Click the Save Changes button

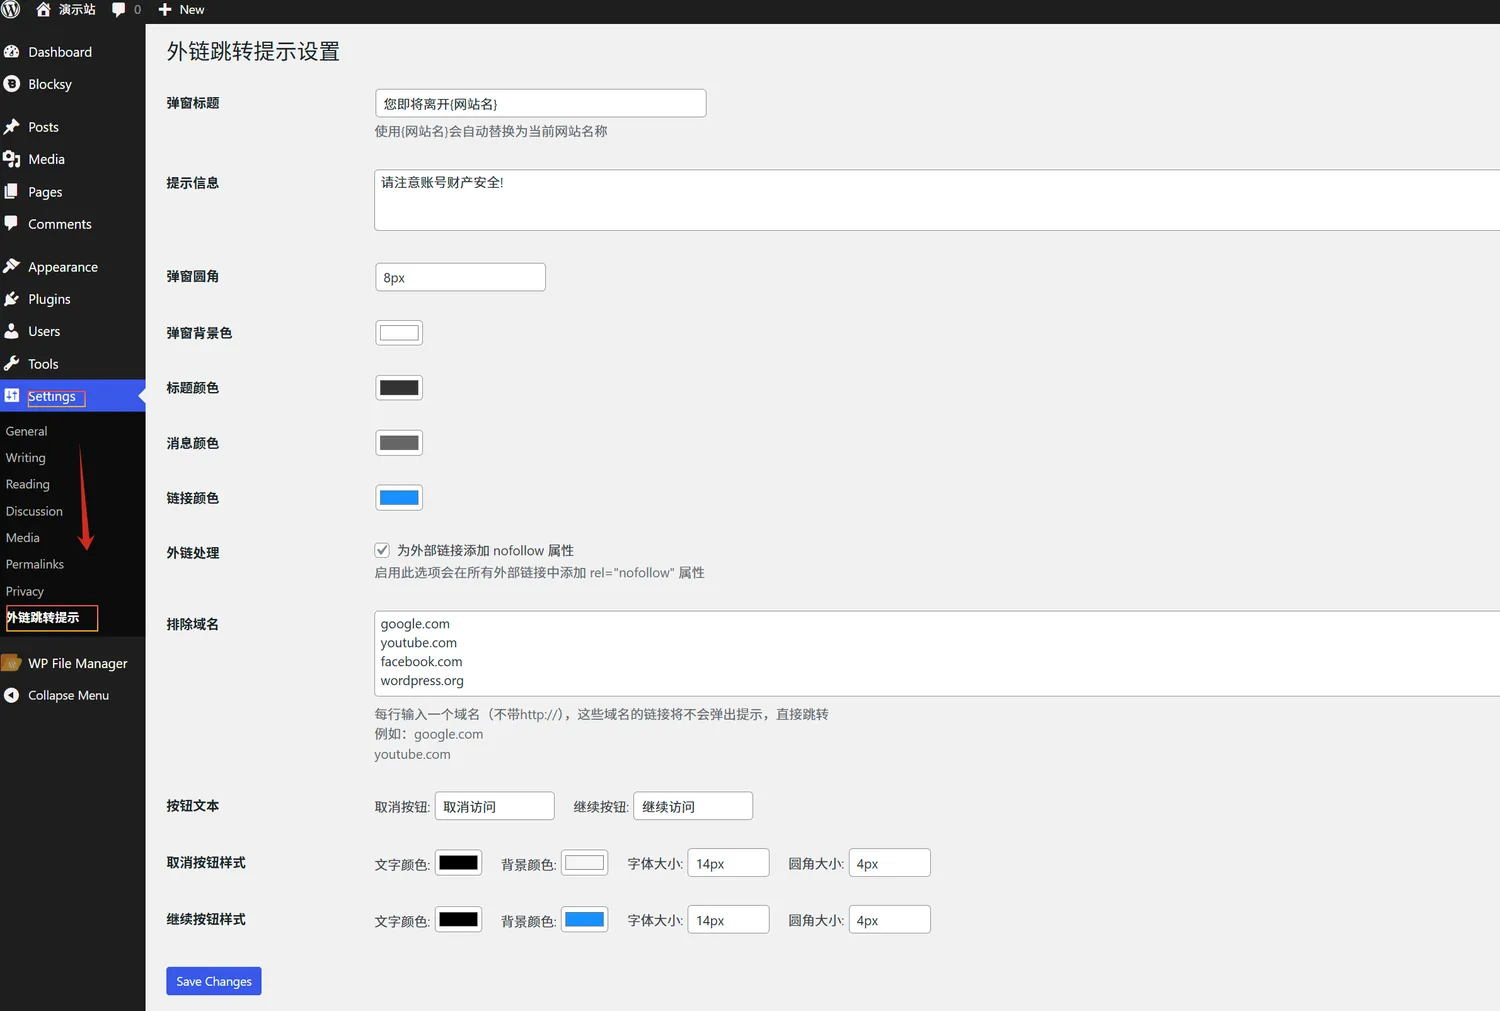point(214,981)
